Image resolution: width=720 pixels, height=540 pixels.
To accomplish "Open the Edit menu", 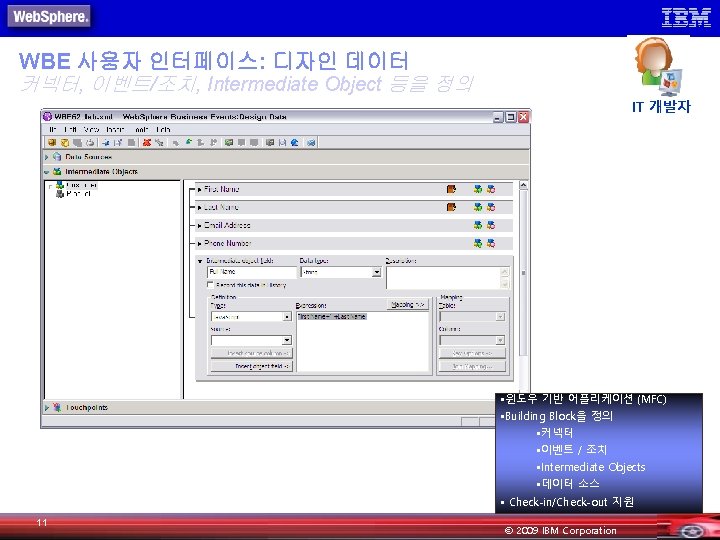I will [x=70, y=130].
